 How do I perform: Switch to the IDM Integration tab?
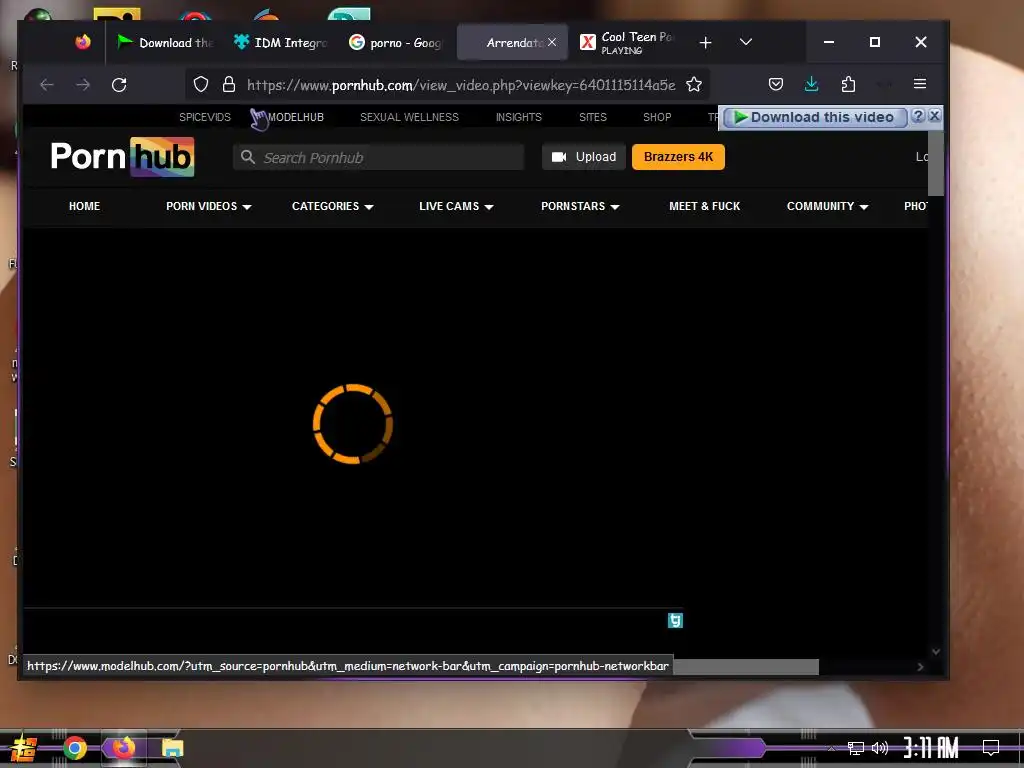click(280, 42)
